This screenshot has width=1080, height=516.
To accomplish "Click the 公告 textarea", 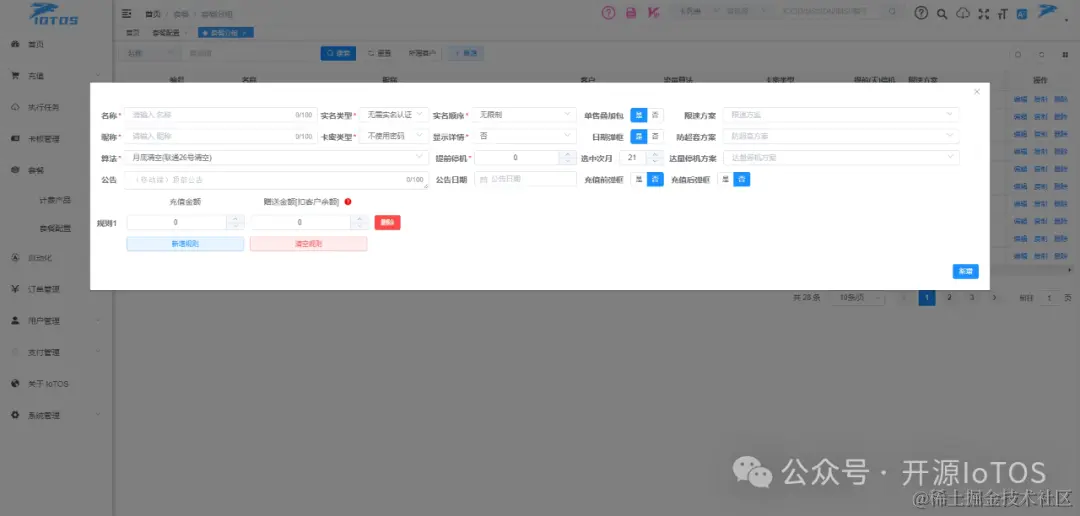I will click(x=276, y=180).
